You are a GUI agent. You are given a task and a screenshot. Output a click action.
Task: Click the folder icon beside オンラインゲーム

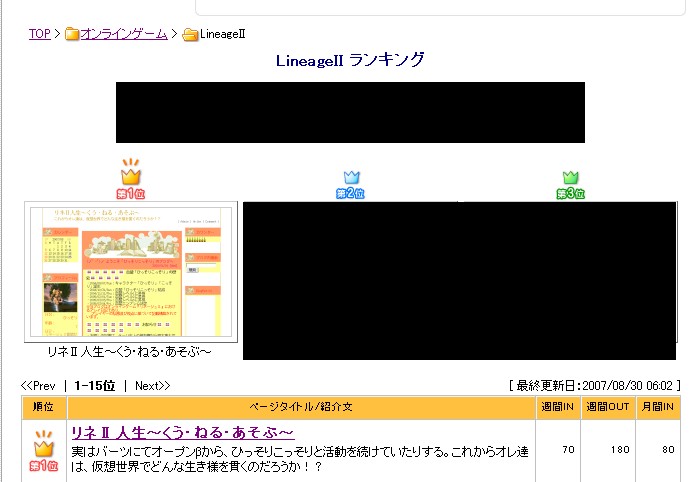[x=72, y=34]
